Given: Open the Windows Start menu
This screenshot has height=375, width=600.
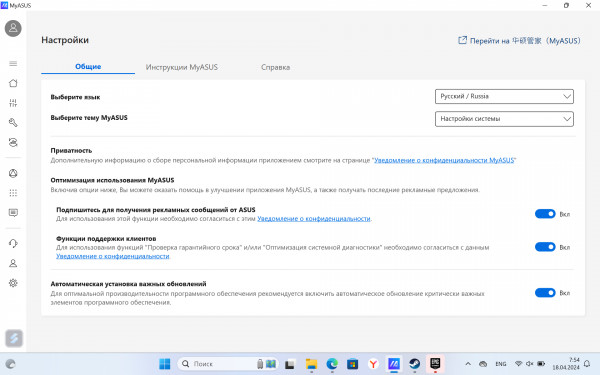Looking at the screenshot, I should (x=165, y=364).
